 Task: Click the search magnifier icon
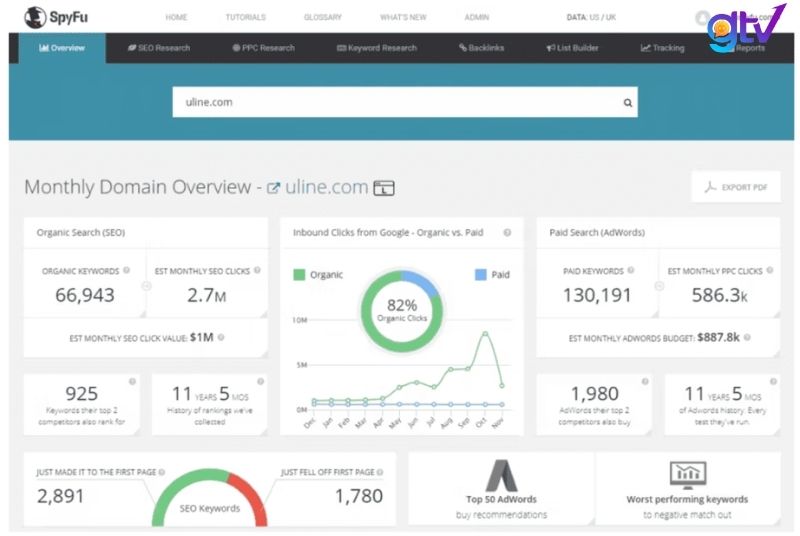tap(628, 102)
